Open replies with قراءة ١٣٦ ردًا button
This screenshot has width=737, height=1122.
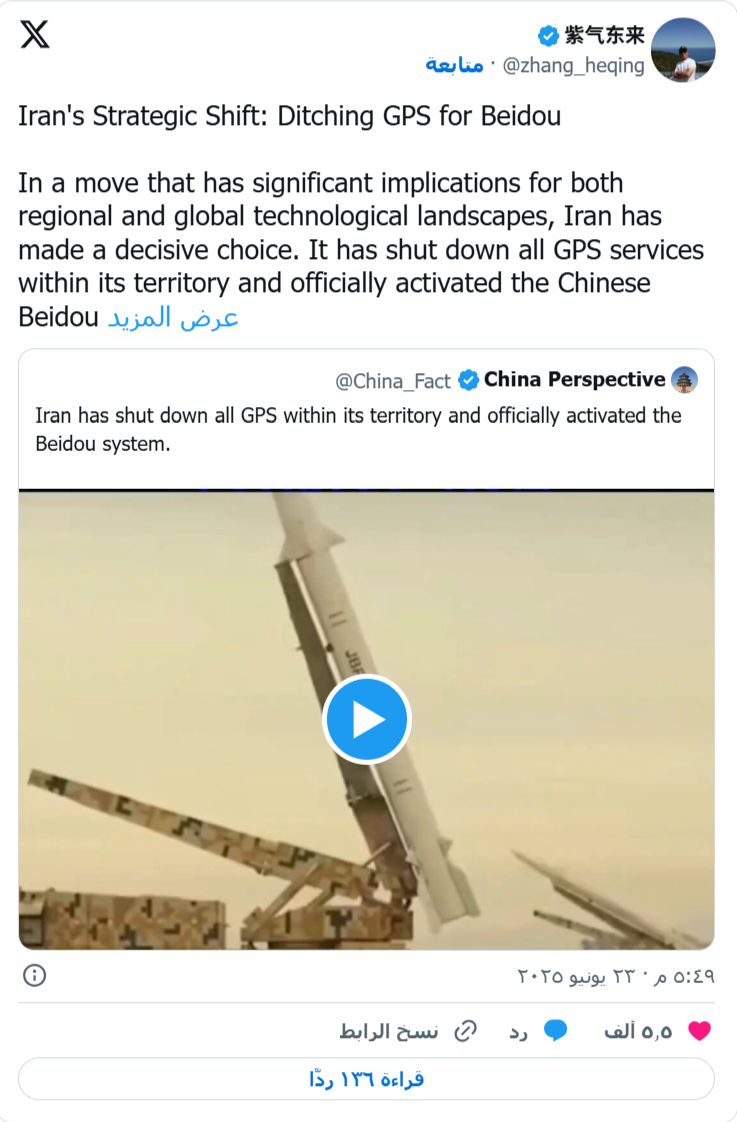pos(366,1078)
